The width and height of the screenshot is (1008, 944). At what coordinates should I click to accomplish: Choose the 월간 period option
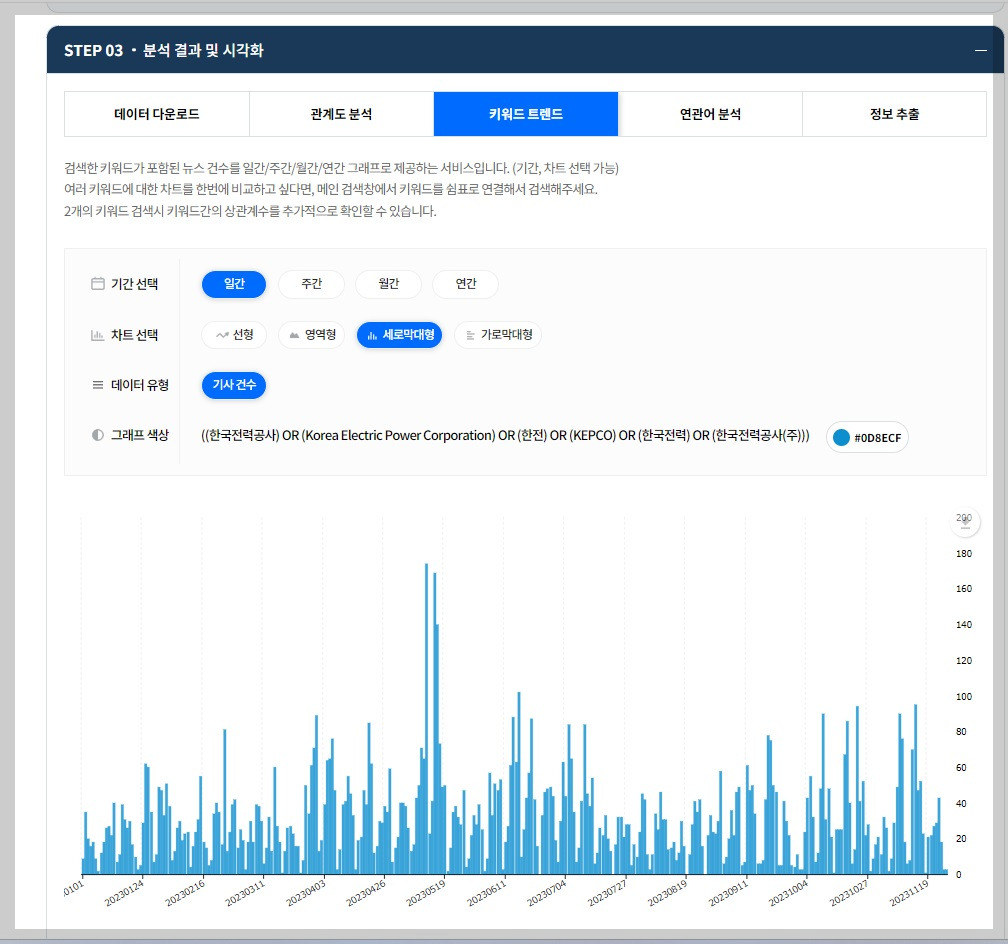[x=388, y=284]
